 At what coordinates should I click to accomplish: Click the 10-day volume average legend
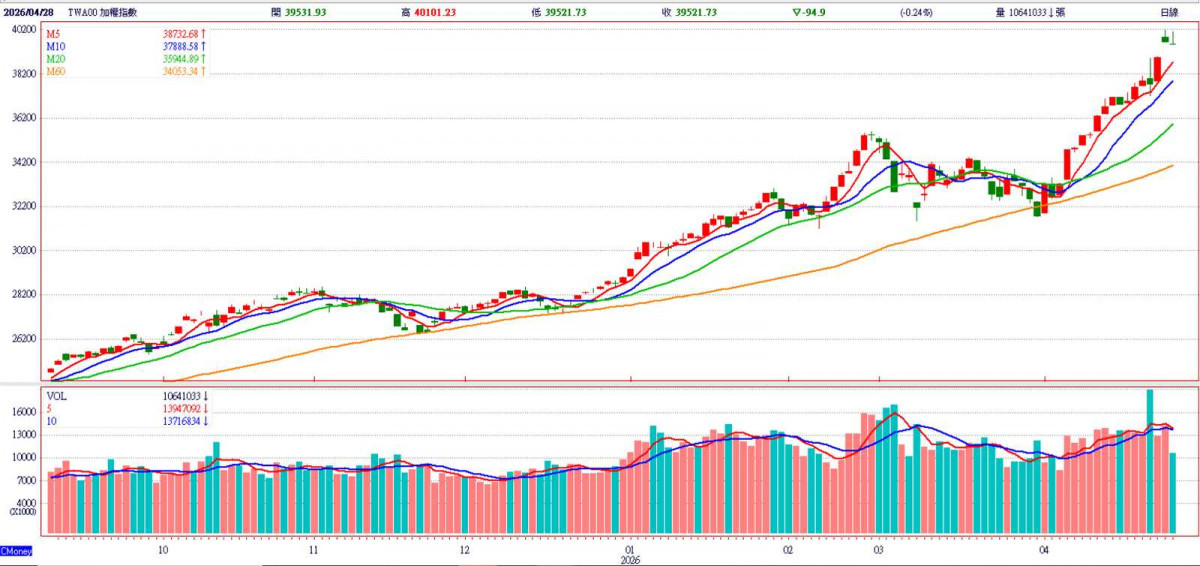tap(52, 422)
